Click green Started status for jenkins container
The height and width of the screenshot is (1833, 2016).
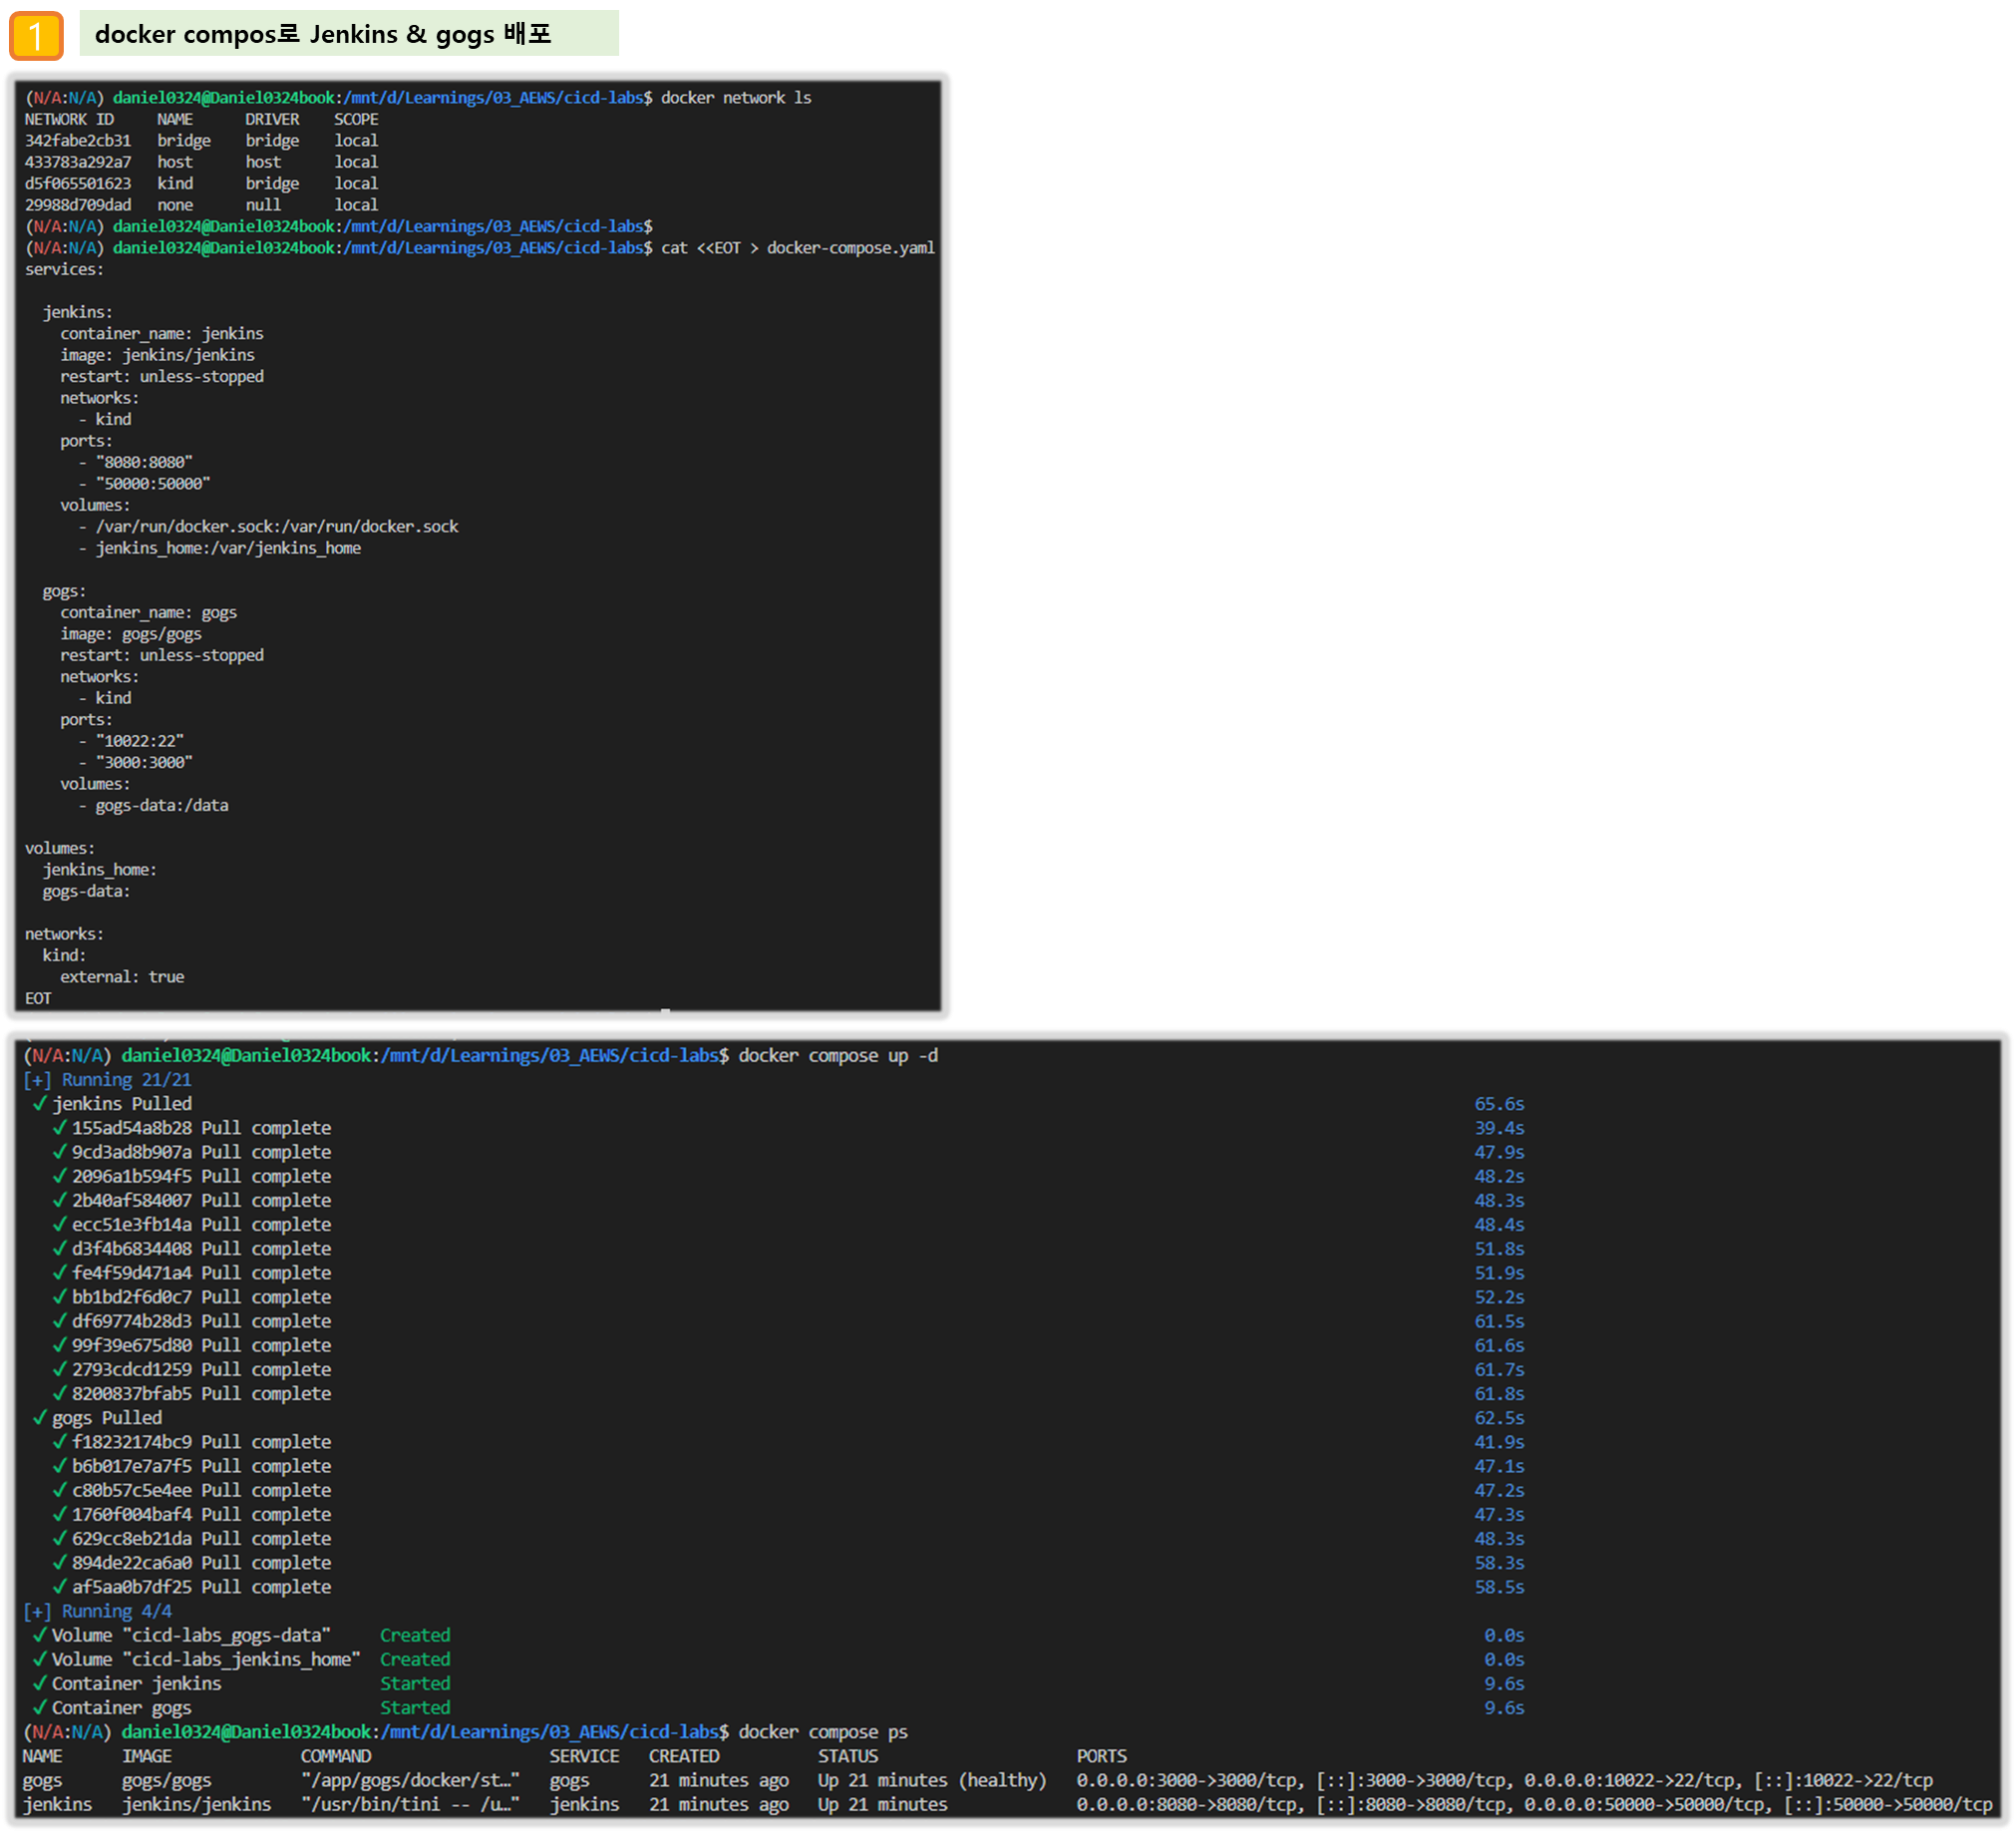click(415, 1683)
